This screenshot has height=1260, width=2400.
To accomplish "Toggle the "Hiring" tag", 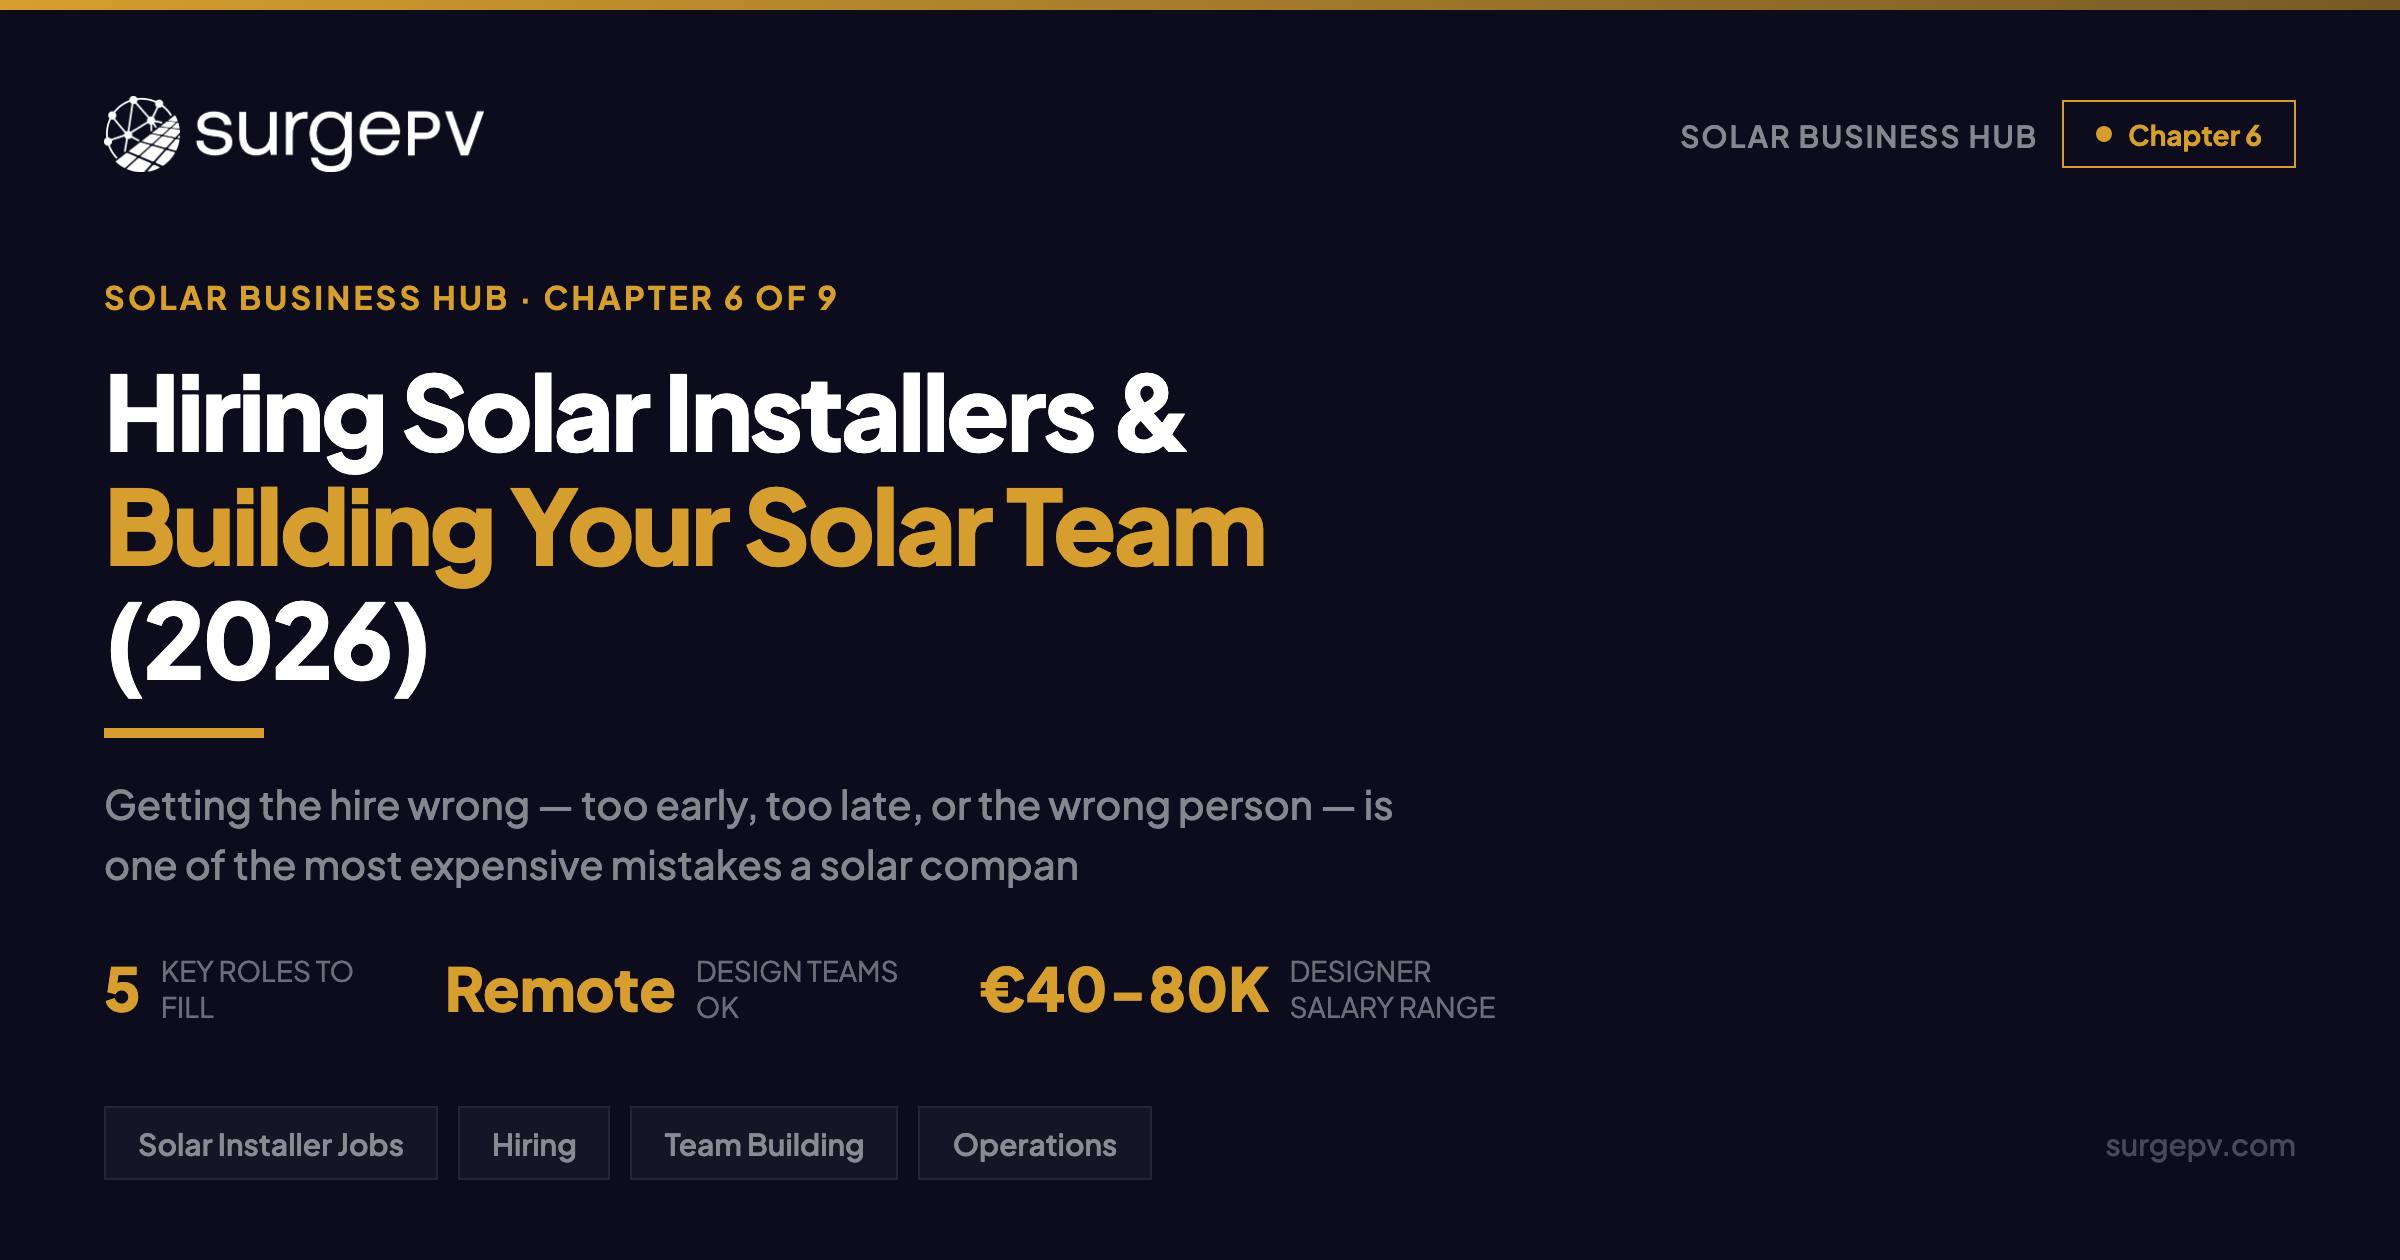I will [x=534, y=1143].
